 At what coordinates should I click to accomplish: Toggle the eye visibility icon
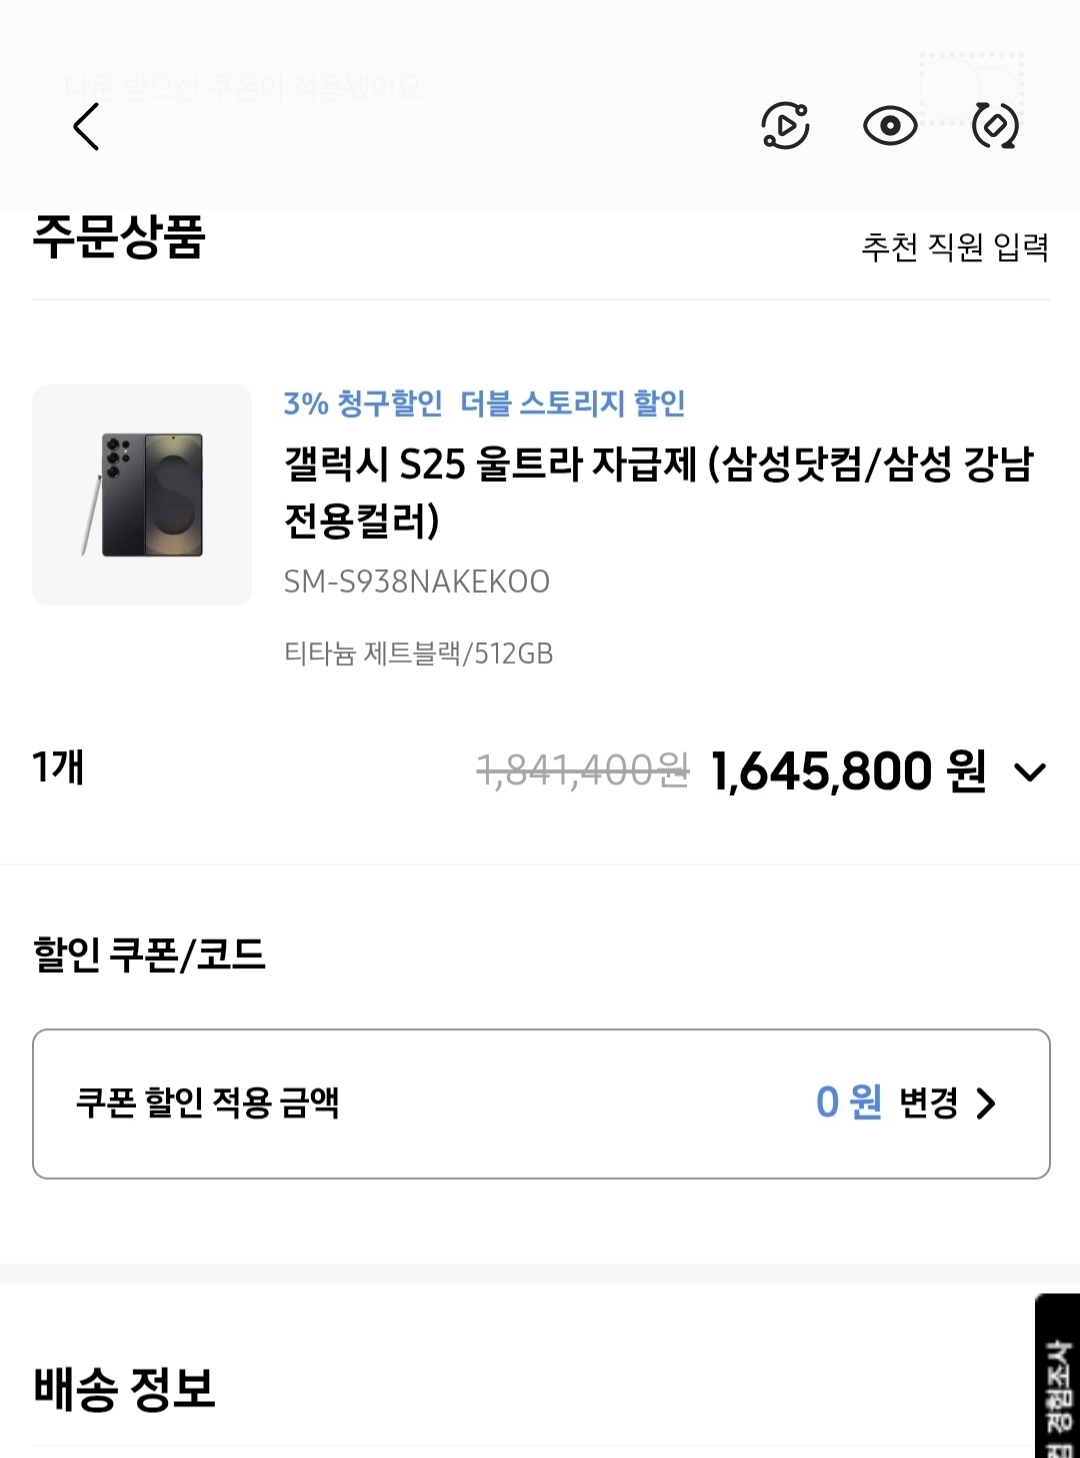point(890,126)
